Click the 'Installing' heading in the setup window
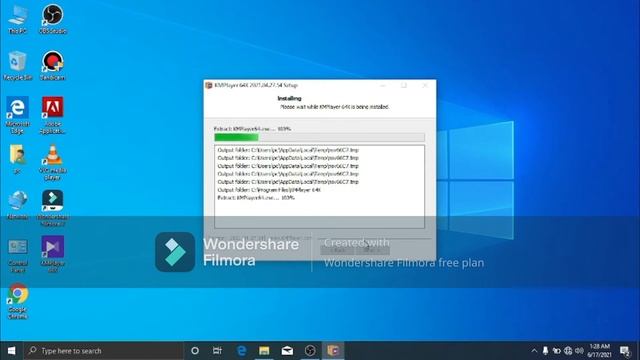The image size is (640, 360). coord(289,98)
